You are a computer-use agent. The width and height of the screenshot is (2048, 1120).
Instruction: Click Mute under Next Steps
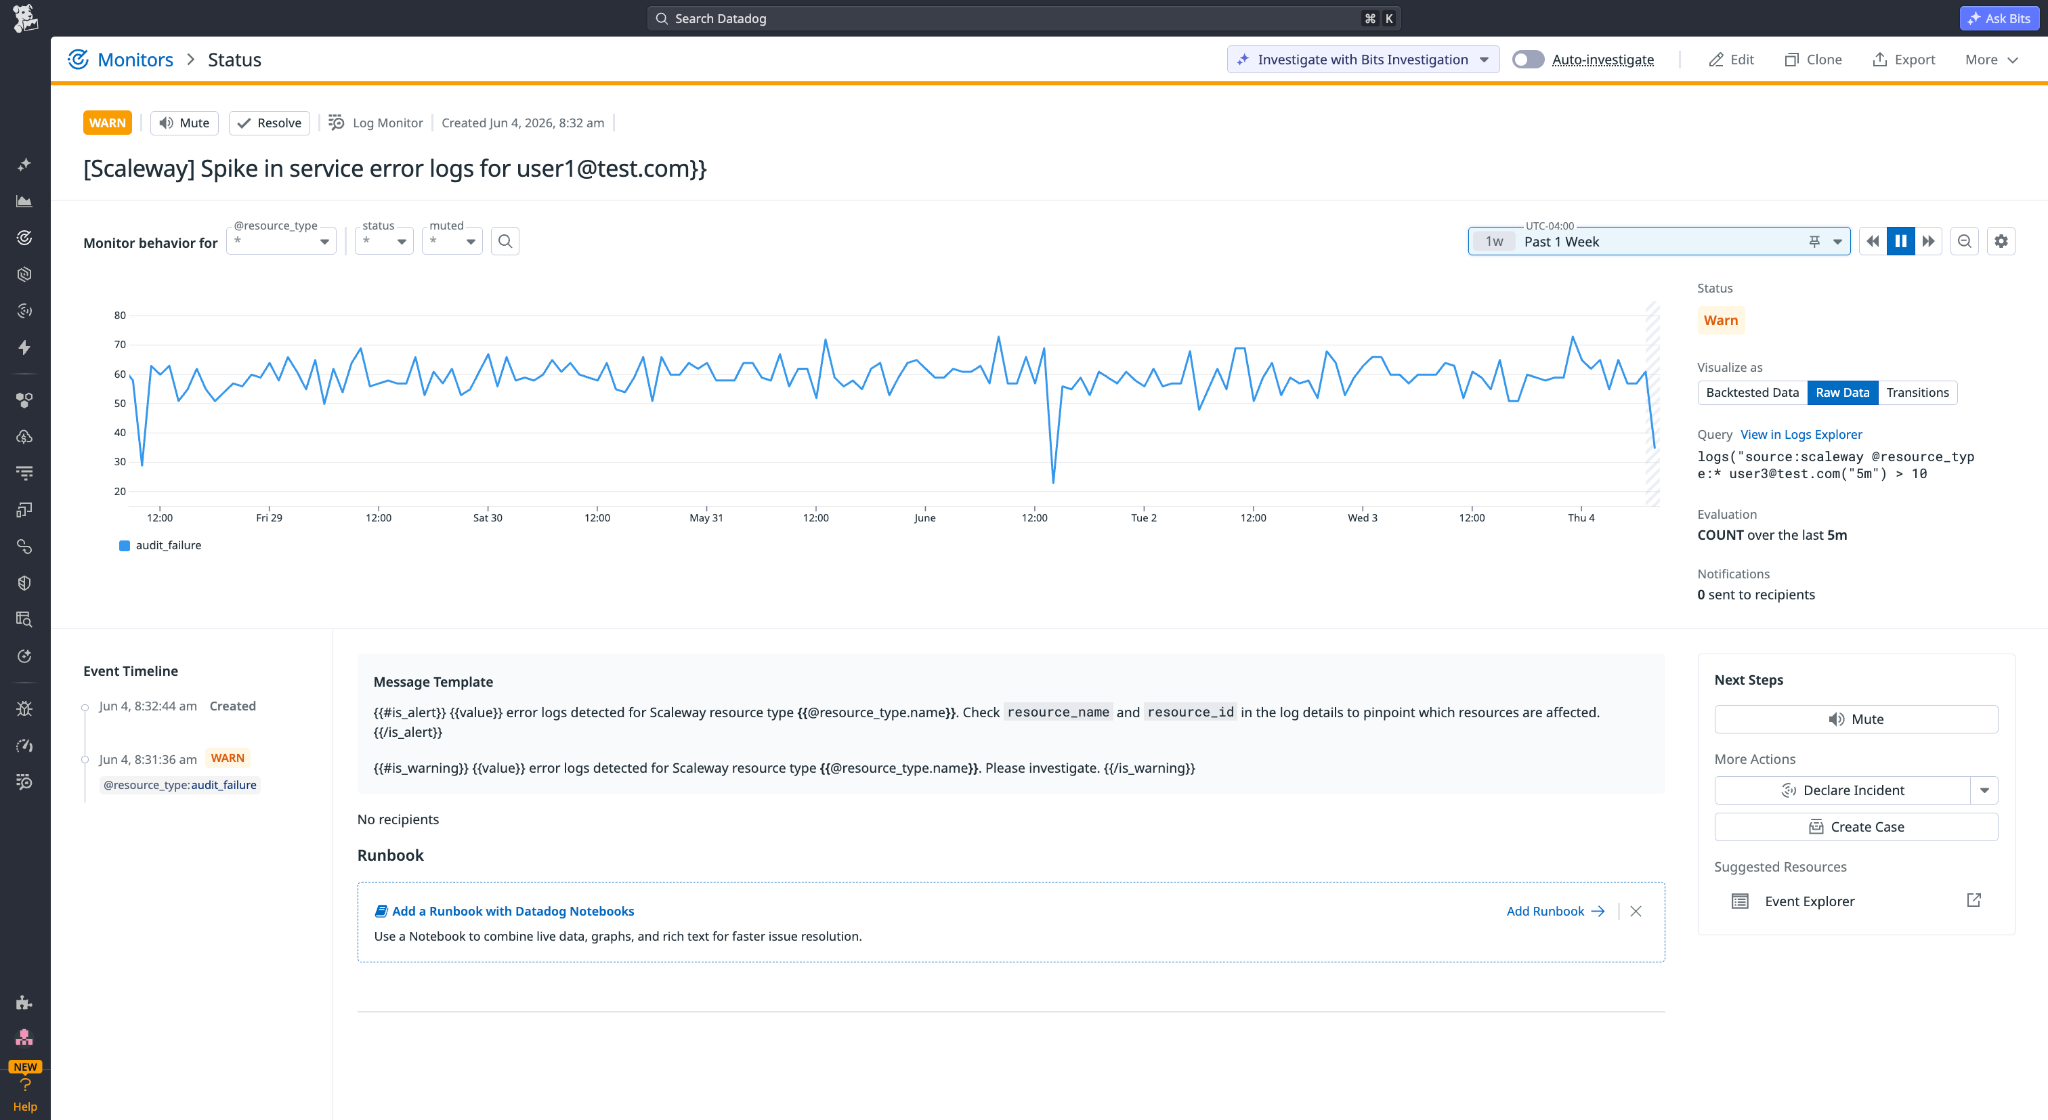click(1856, 719)
